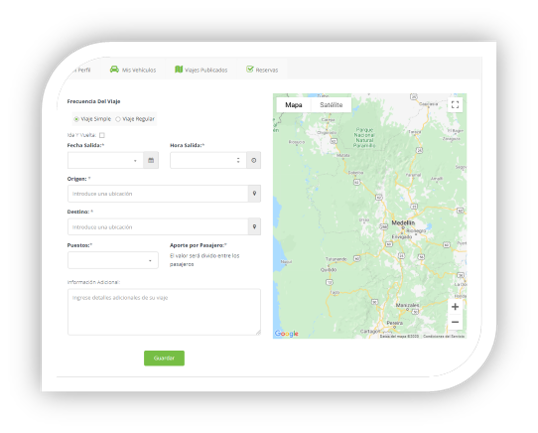
Task: Zoom out the map with minus button
Action: pyautogui.click(x=455, y=322)
